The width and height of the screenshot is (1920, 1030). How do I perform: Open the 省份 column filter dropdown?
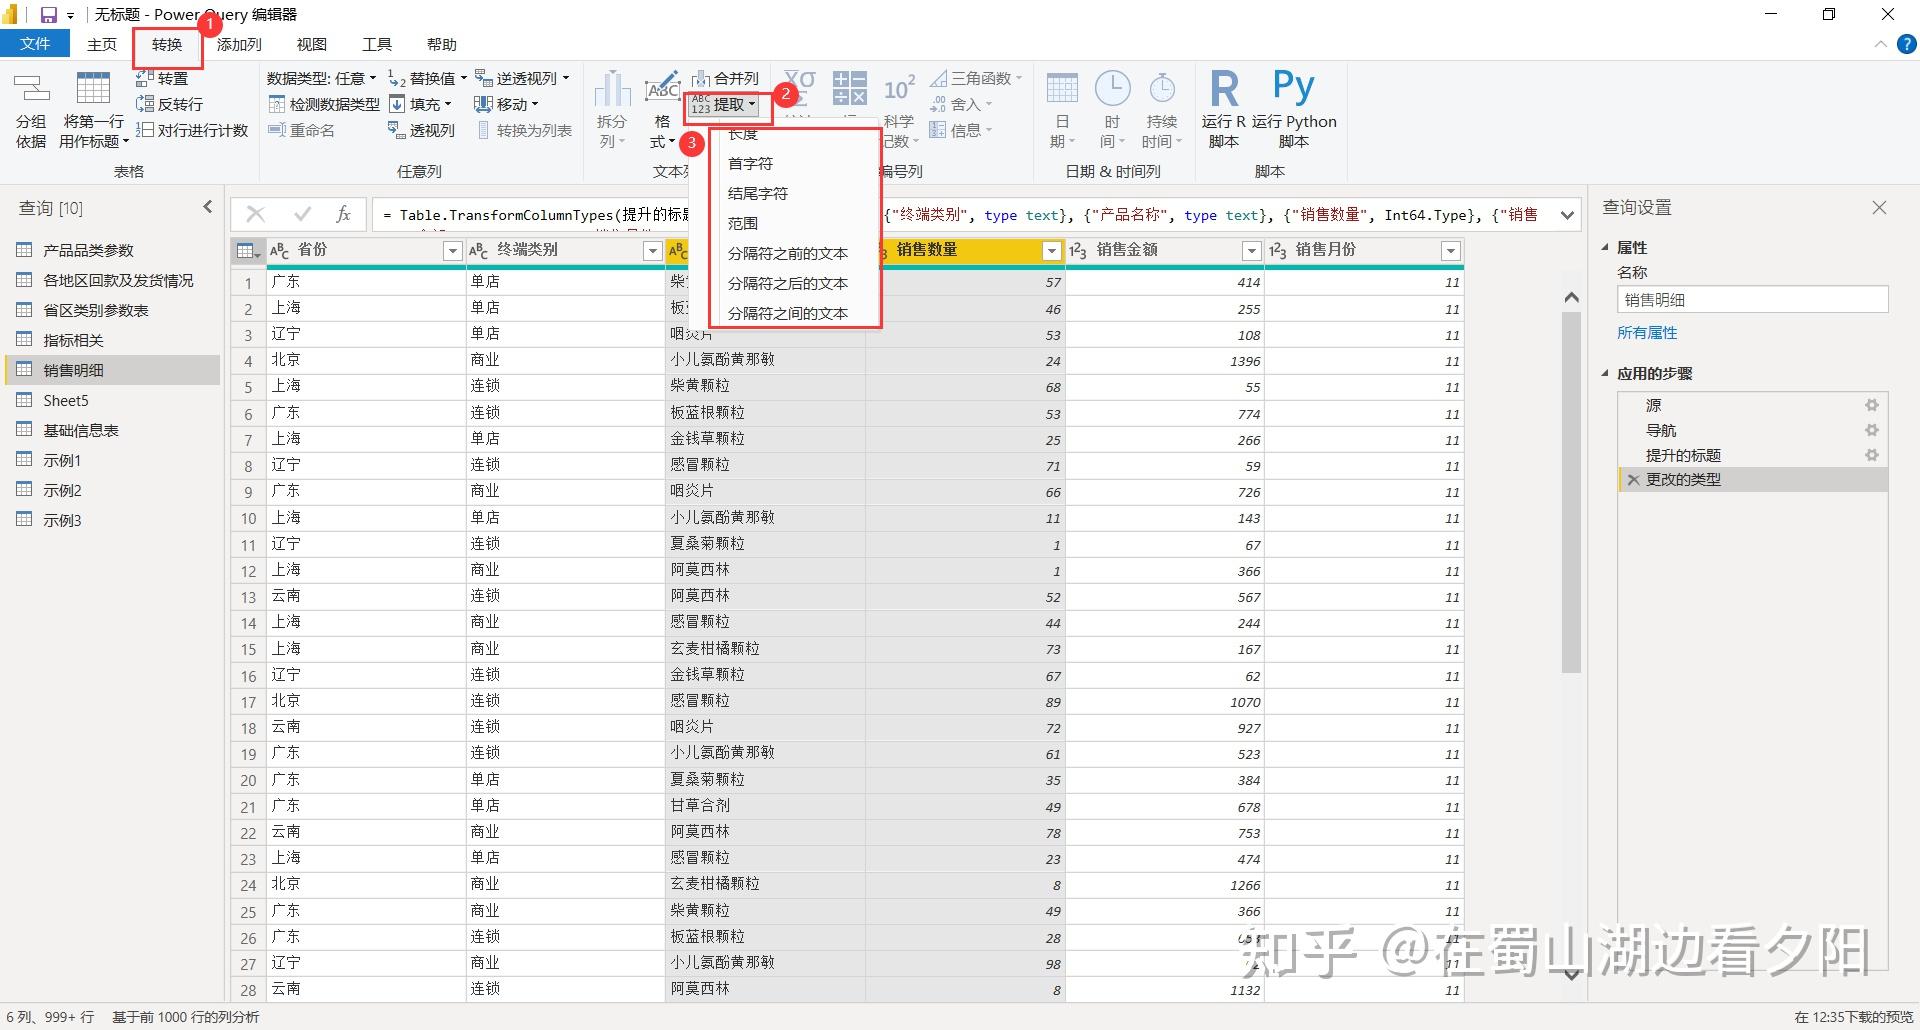coord(452,250)
